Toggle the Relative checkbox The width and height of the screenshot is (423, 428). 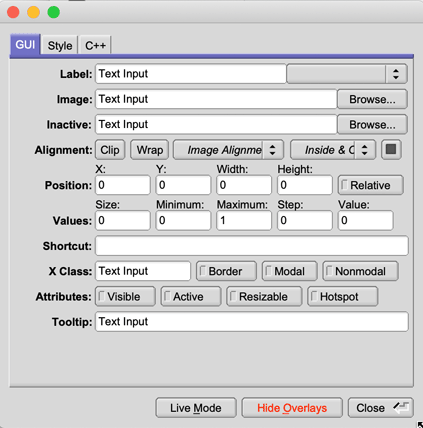(x=371, y=185)
